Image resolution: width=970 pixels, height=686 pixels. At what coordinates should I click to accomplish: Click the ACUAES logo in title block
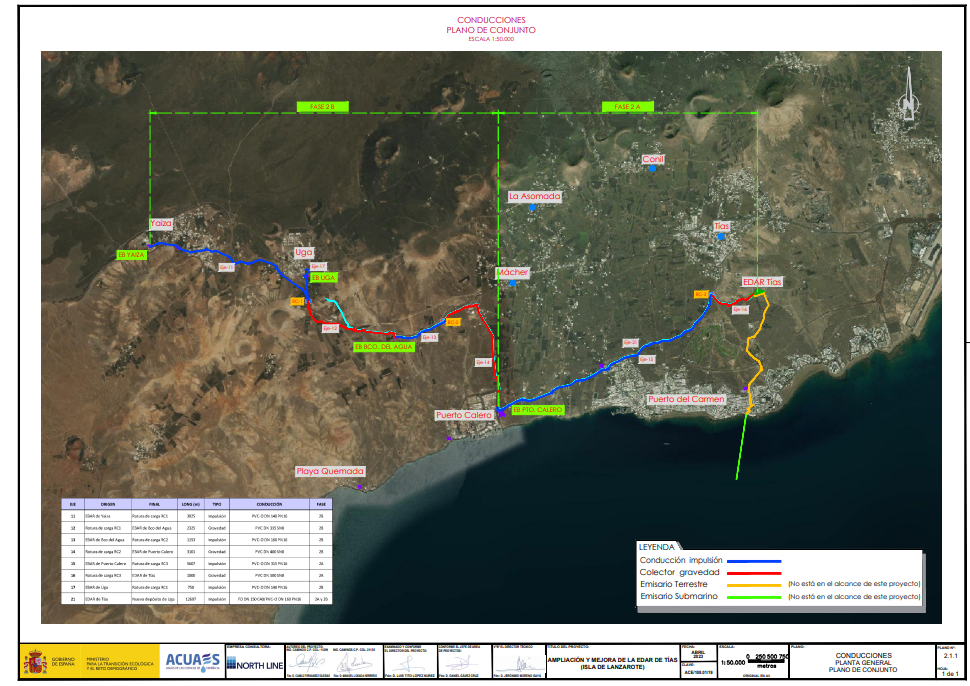(192, 660)
